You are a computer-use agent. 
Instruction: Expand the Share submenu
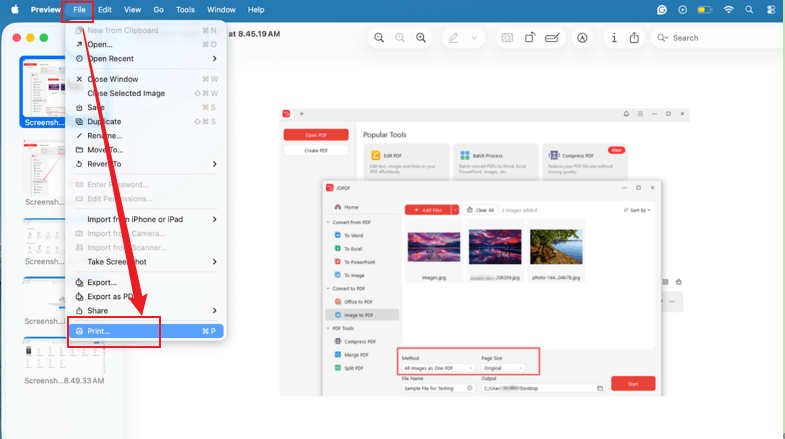pos(146,310)
